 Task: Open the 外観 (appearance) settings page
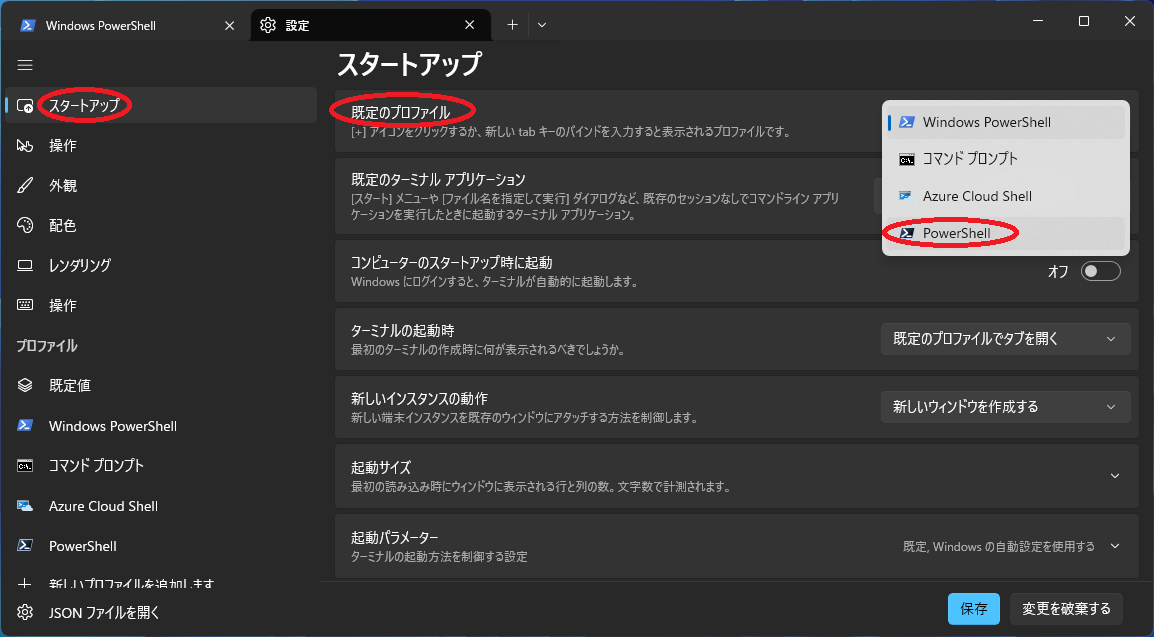62,185
